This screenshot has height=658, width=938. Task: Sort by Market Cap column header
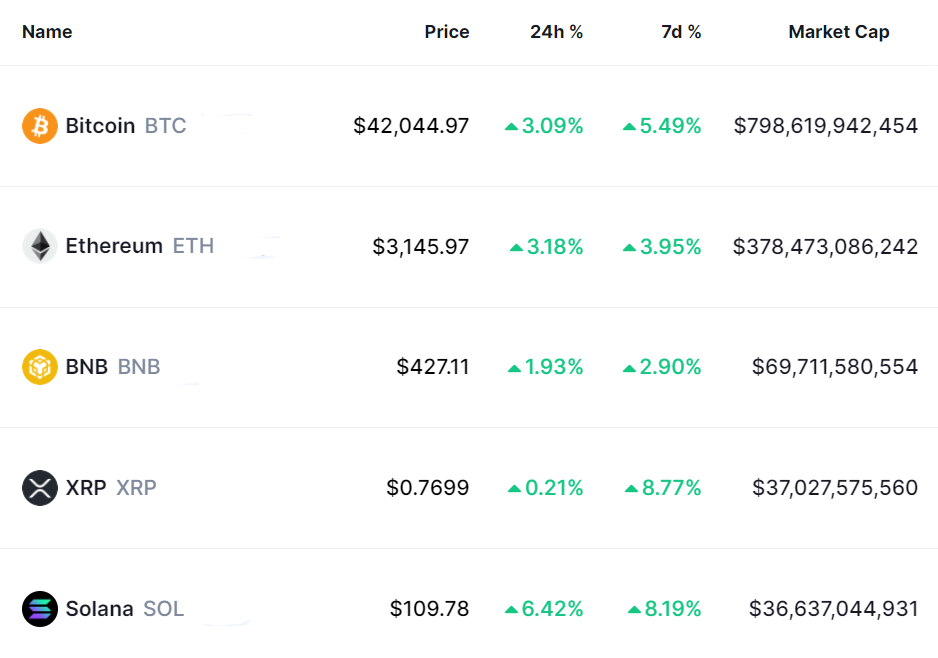(x=838, y=32)
